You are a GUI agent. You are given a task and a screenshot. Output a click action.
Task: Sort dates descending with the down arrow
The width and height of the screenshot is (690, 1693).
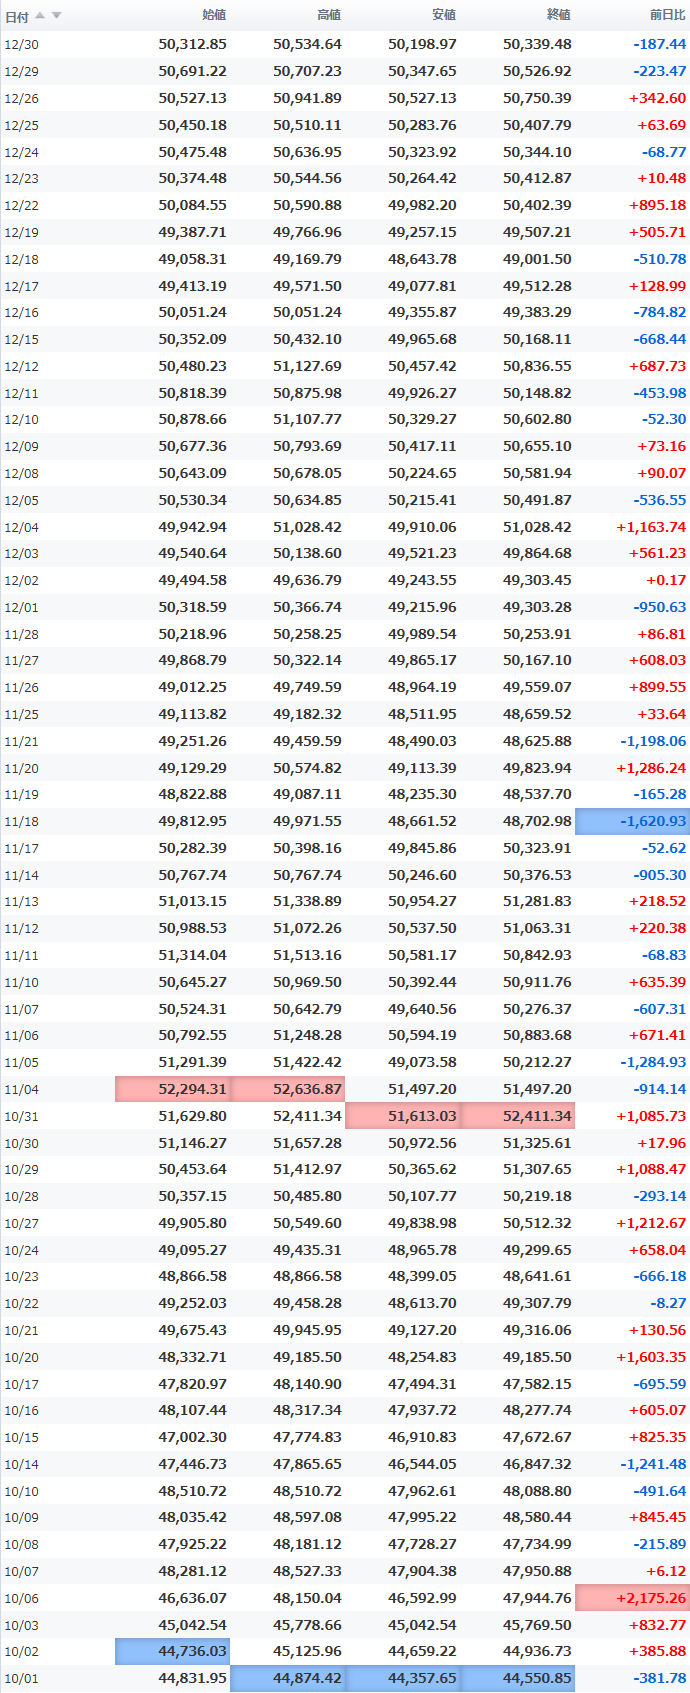tap(56, 15)
